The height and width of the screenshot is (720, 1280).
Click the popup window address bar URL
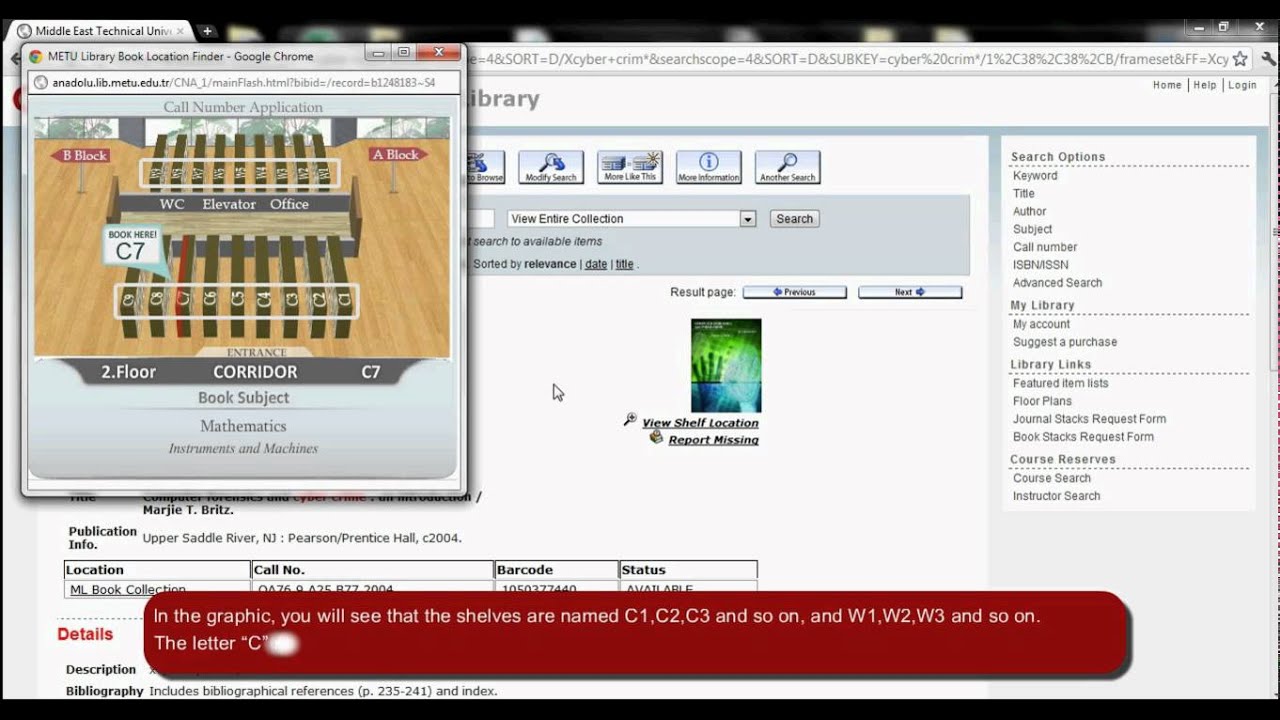pyautogui.click(x=244, y=83)
